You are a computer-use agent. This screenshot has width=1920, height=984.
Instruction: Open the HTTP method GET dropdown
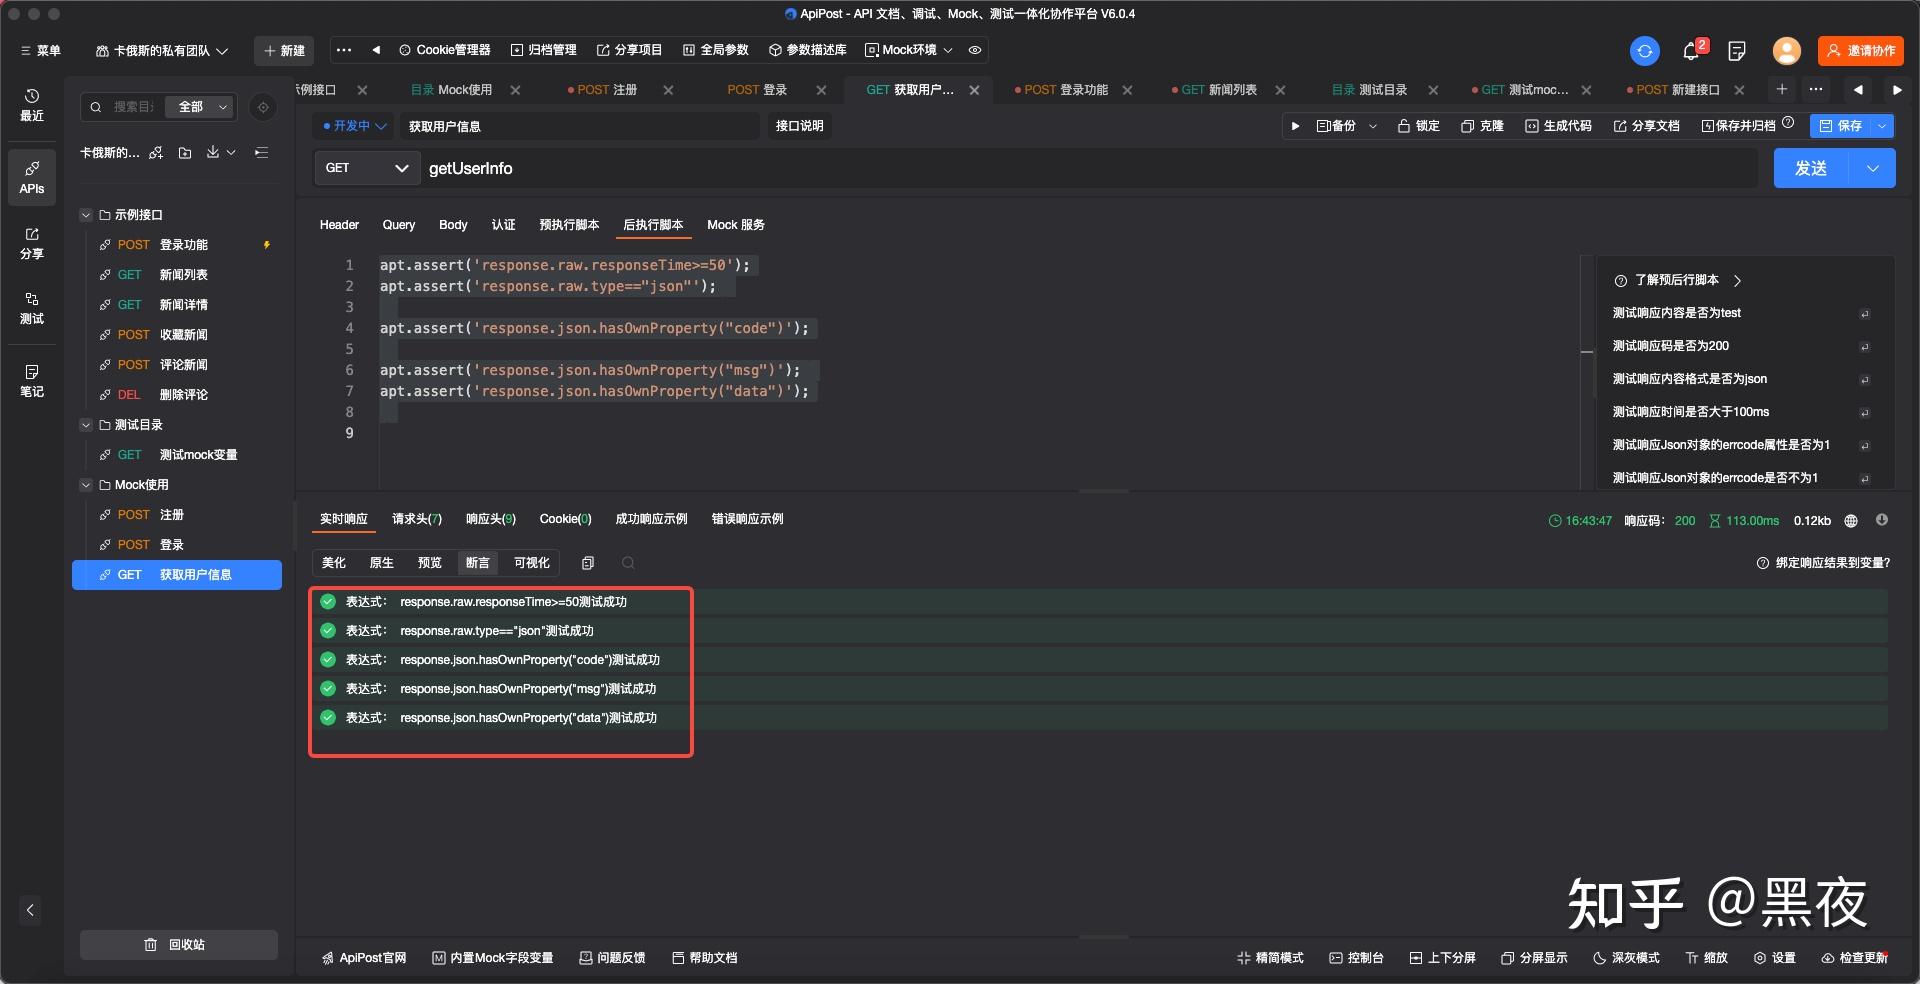[x=366, y=168]
